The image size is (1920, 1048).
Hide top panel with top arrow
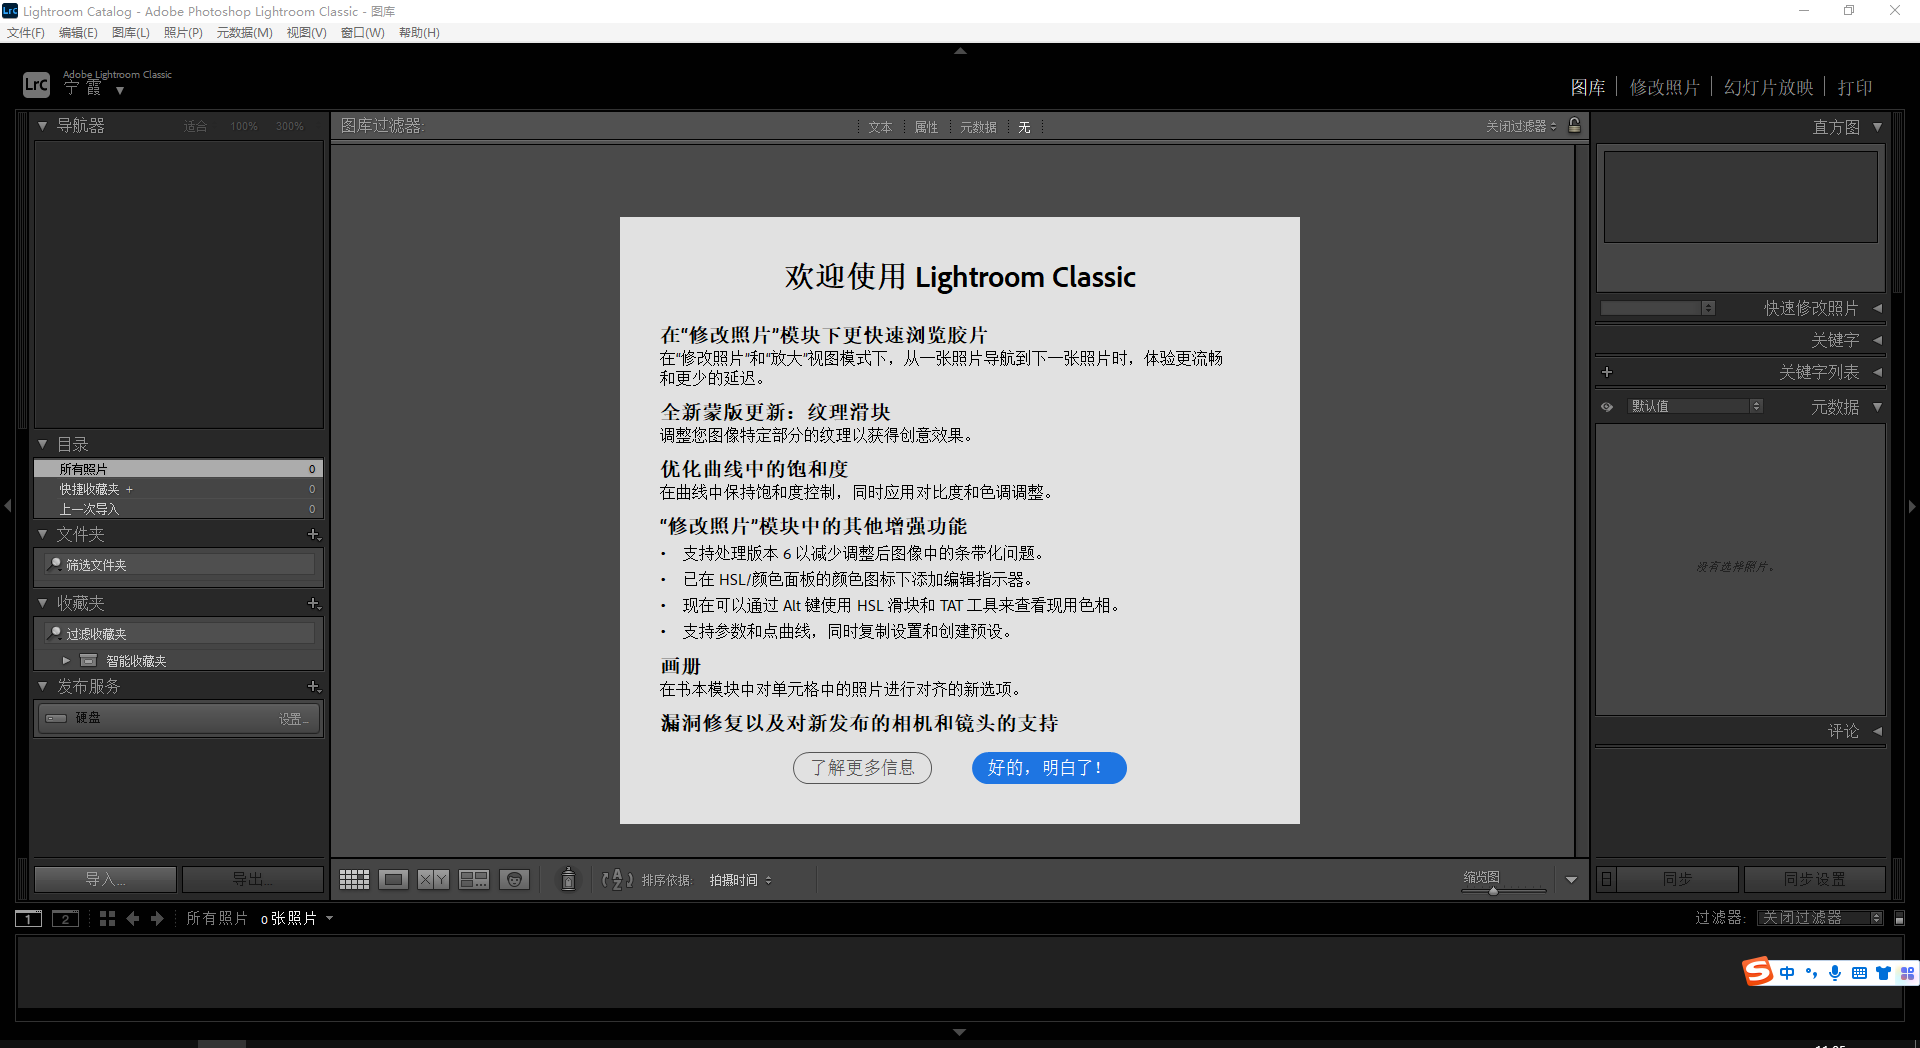[x=960, y=50]
